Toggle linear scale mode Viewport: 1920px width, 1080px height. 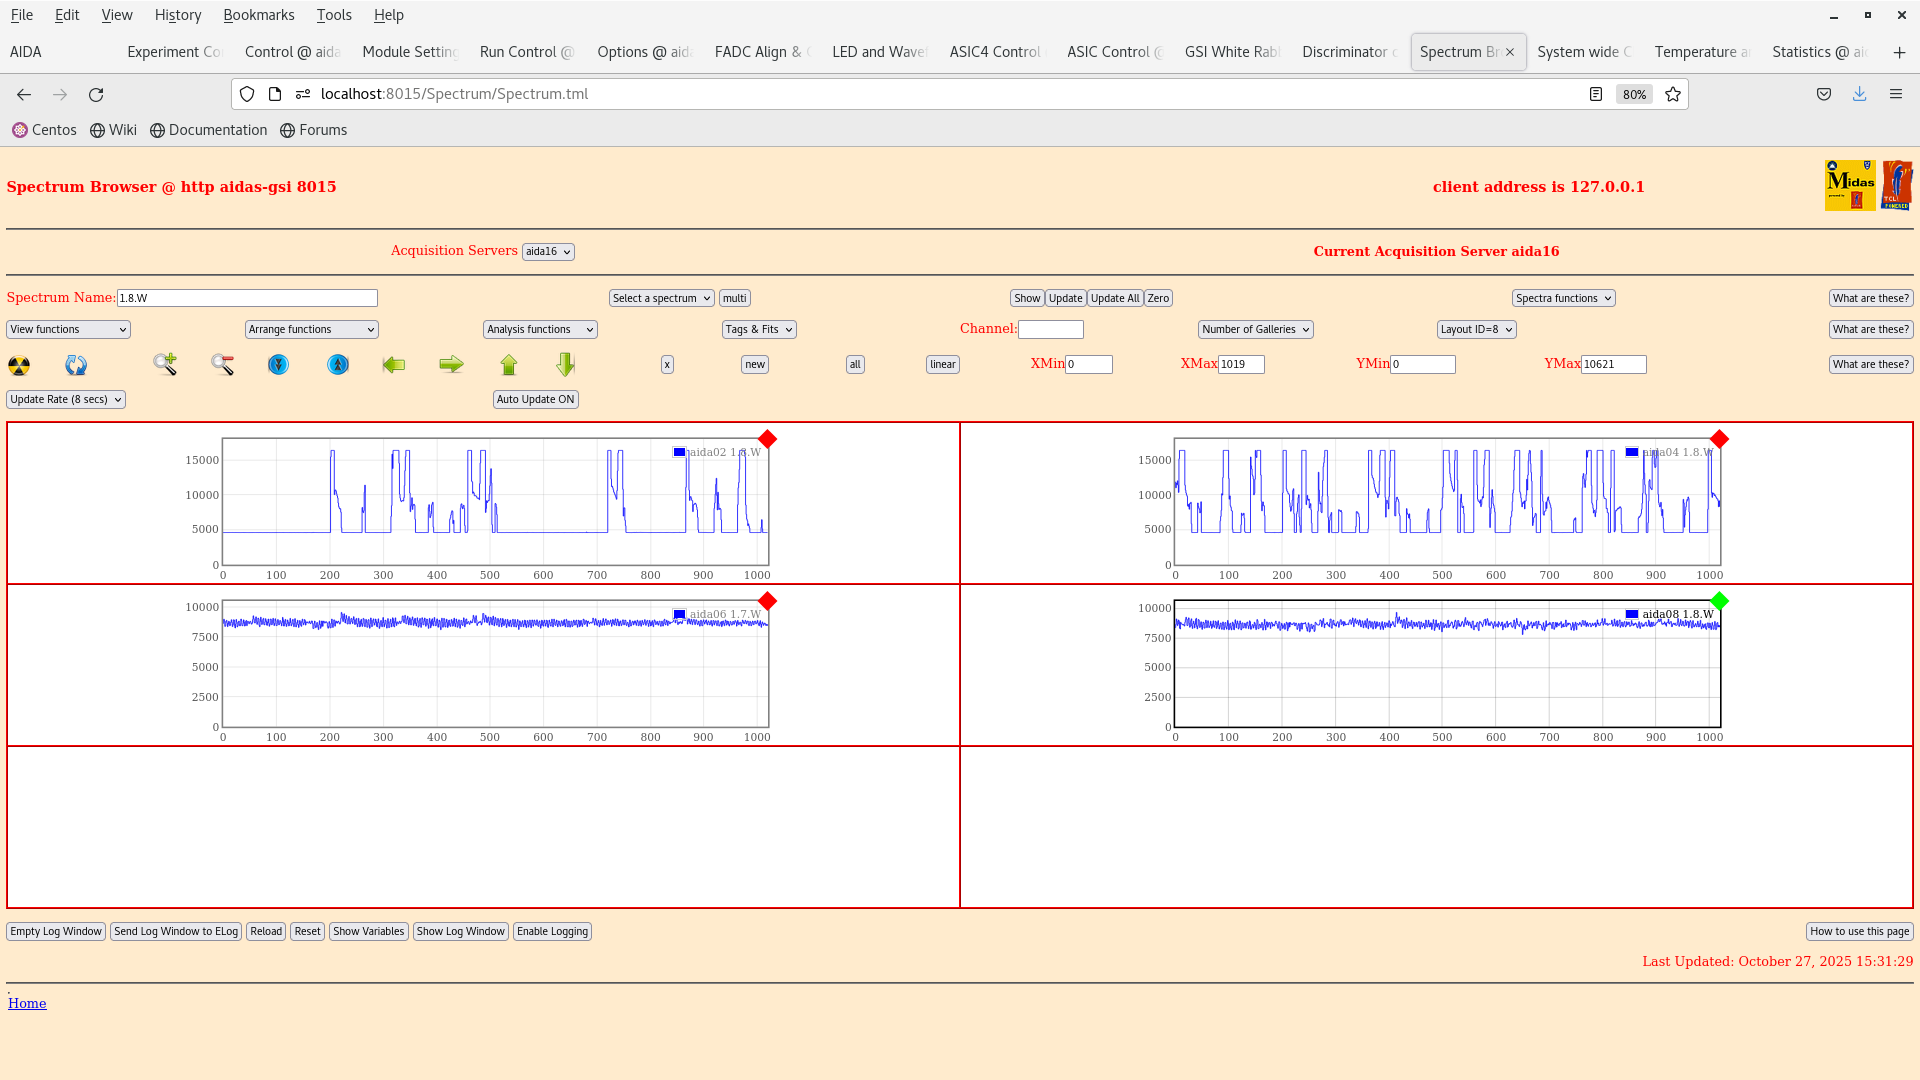tap(941, 364)
